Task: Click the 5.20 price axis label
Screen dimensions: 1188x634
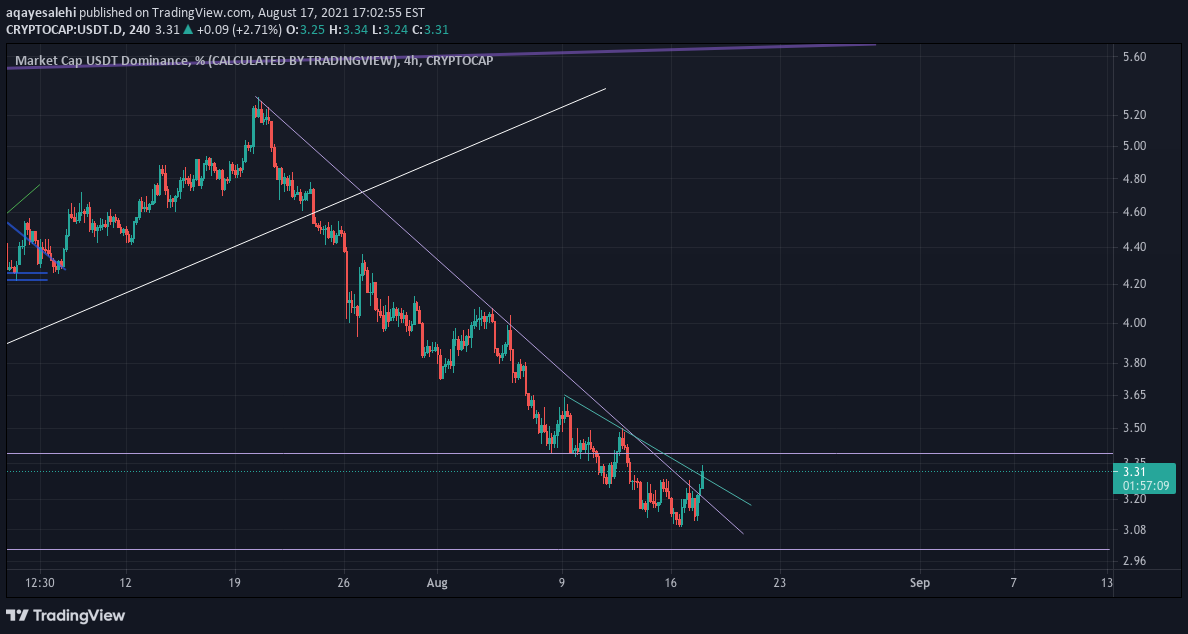Action: click(x=1133, y=115)
